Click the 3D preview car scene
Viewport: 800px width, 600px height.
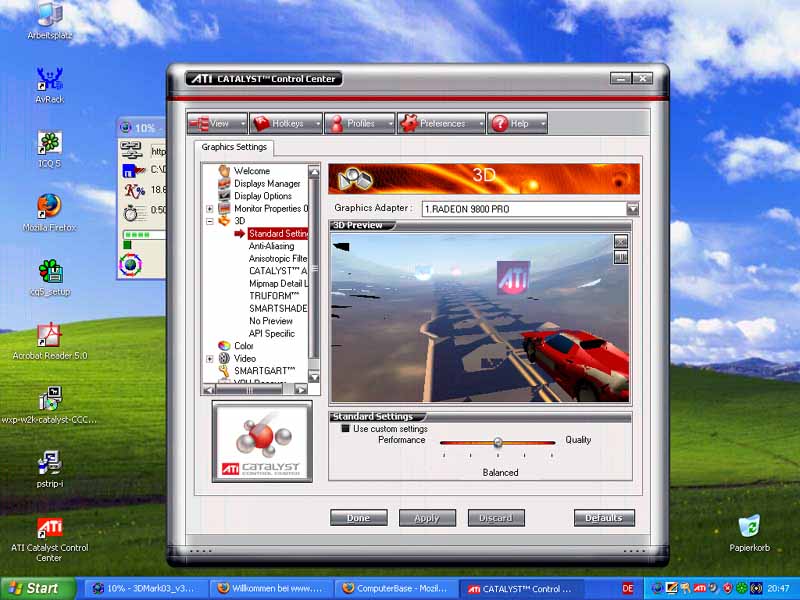point(480,318)
